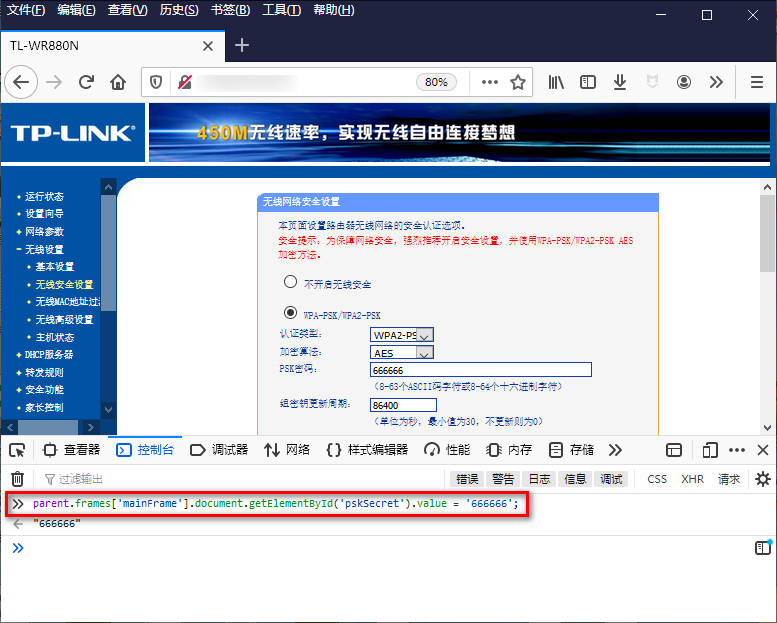Reload the current page
The width and height of the screenshot is (777, 623).
tap(86, 82)
